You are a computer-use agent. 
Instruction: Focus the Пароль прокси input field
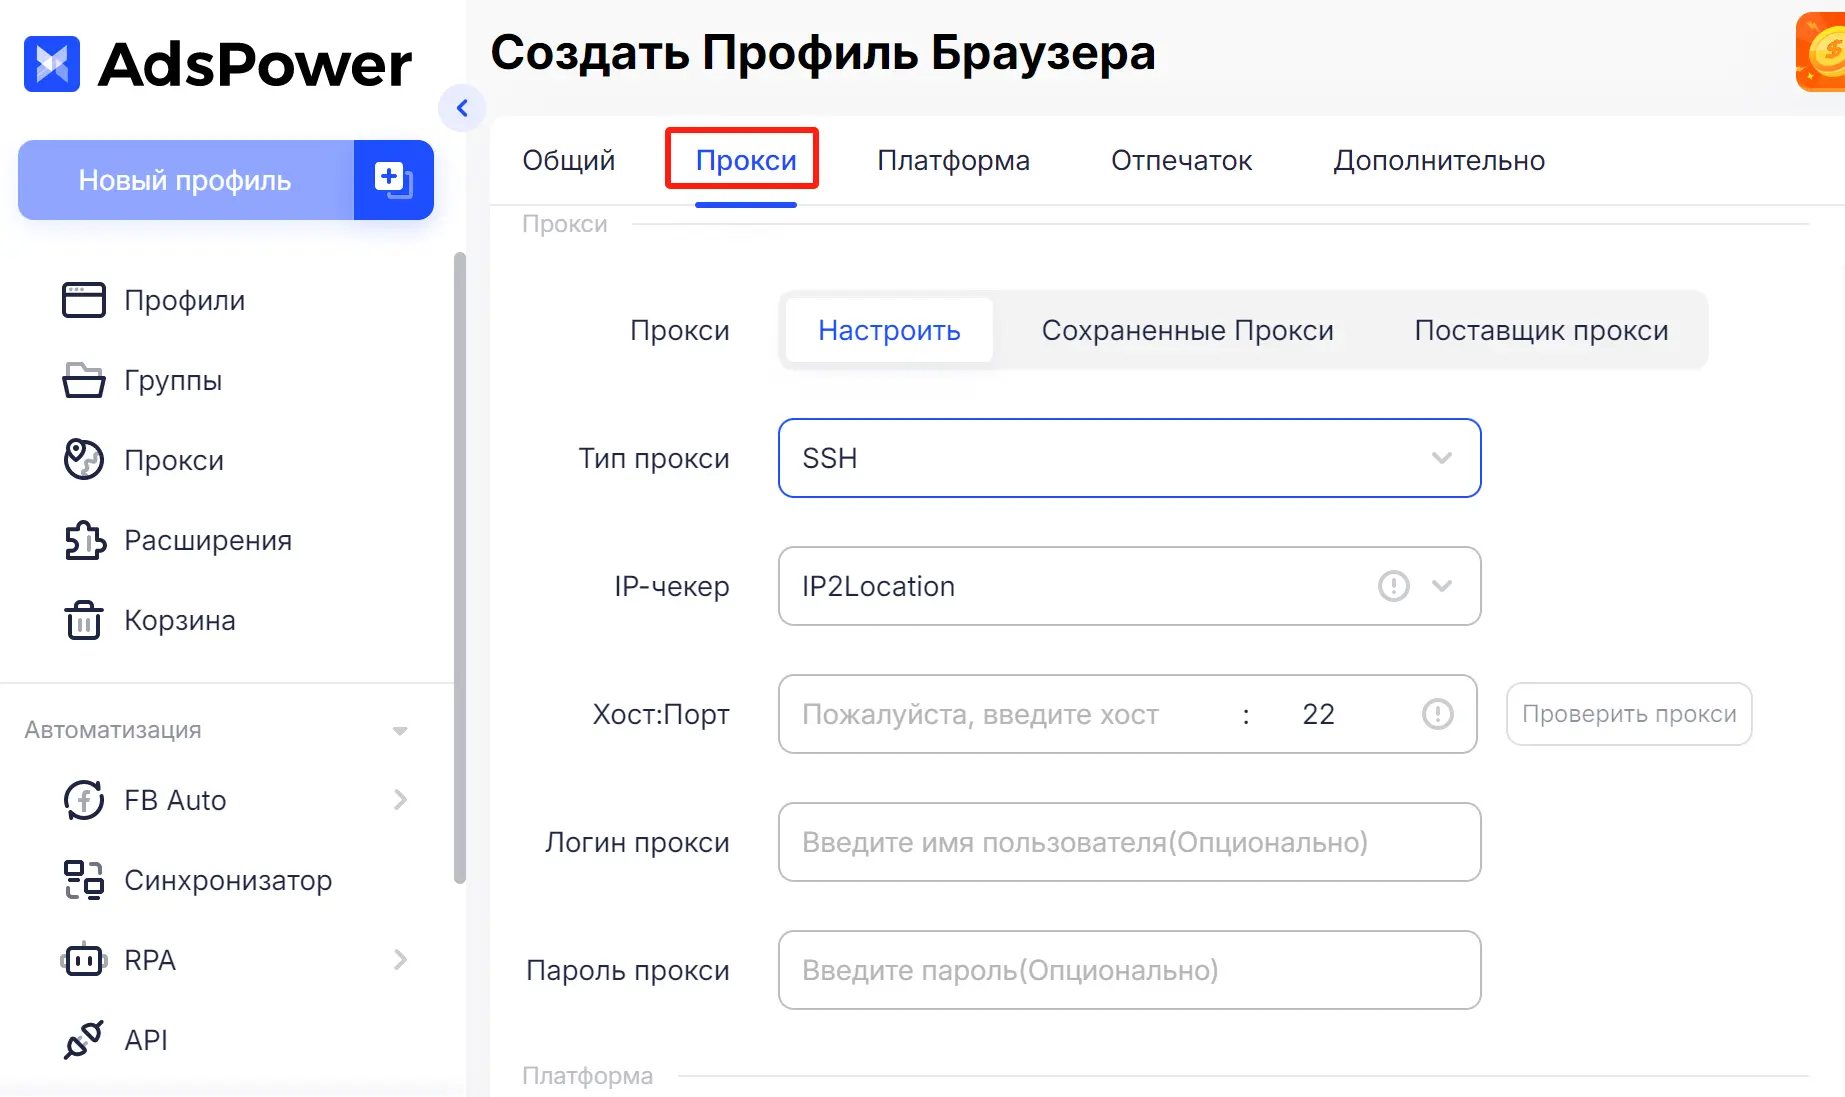click(x=1130, y=970)
